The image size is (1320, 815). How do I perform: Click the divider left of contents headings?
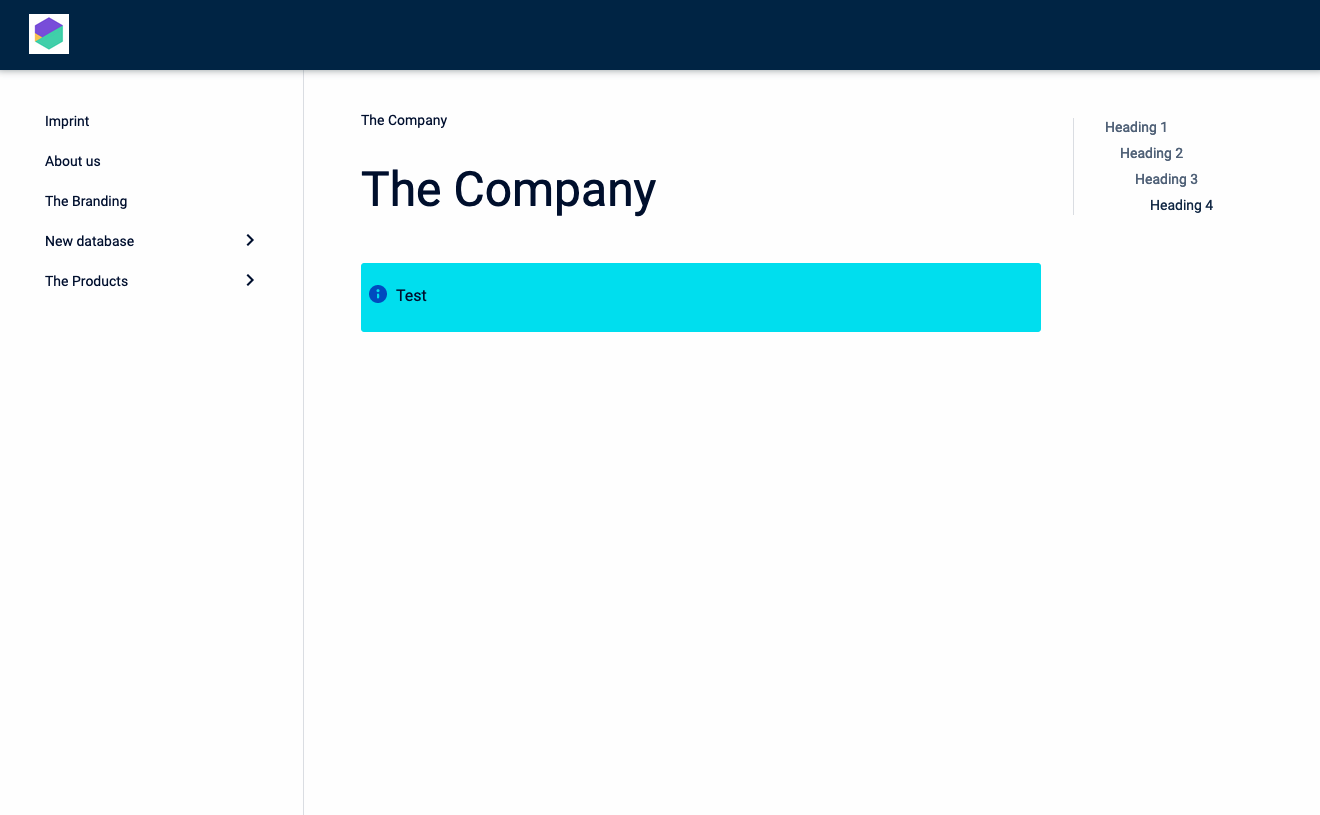(x=1073, y=166)
